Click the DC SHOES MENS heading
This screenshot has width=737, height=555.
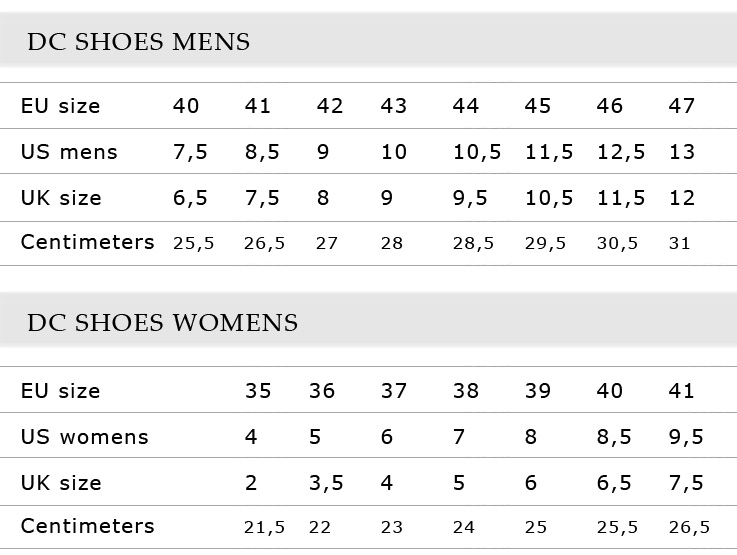pos(139,41)
